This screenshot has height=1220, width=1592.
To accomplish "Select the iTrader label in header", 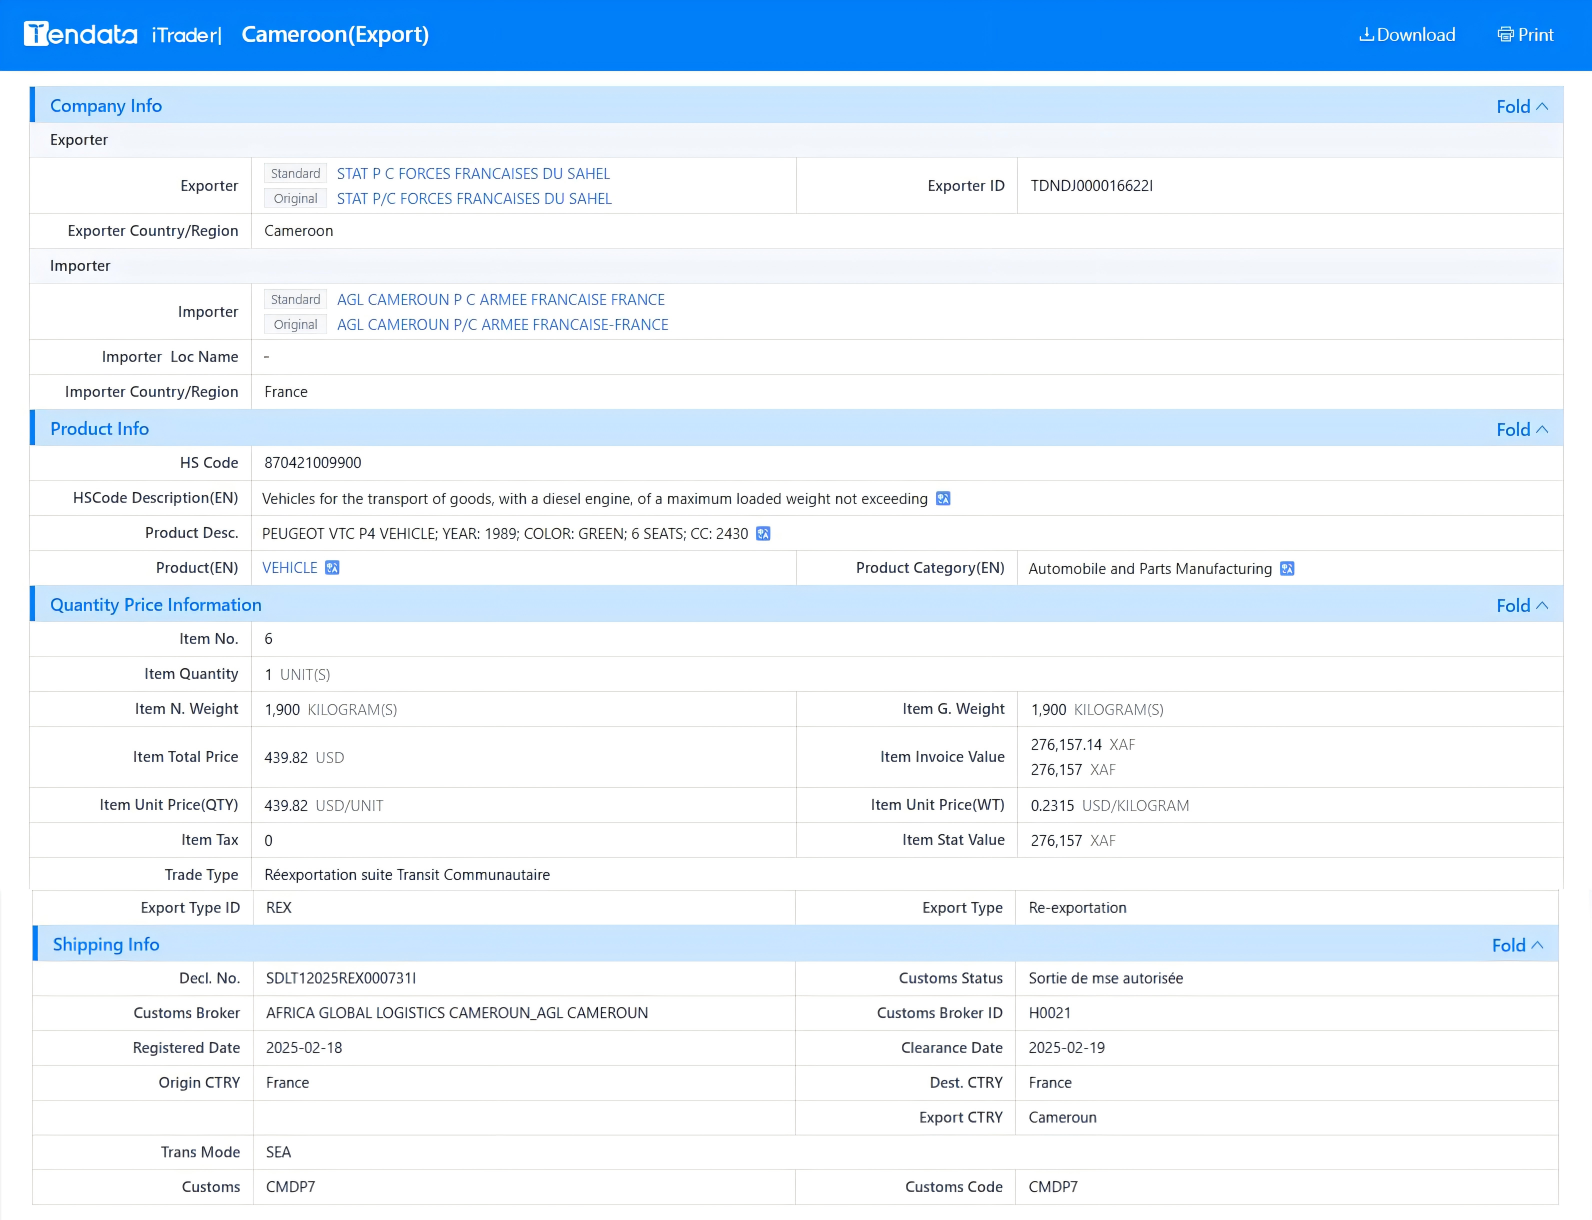I will (x=186, y=35).
